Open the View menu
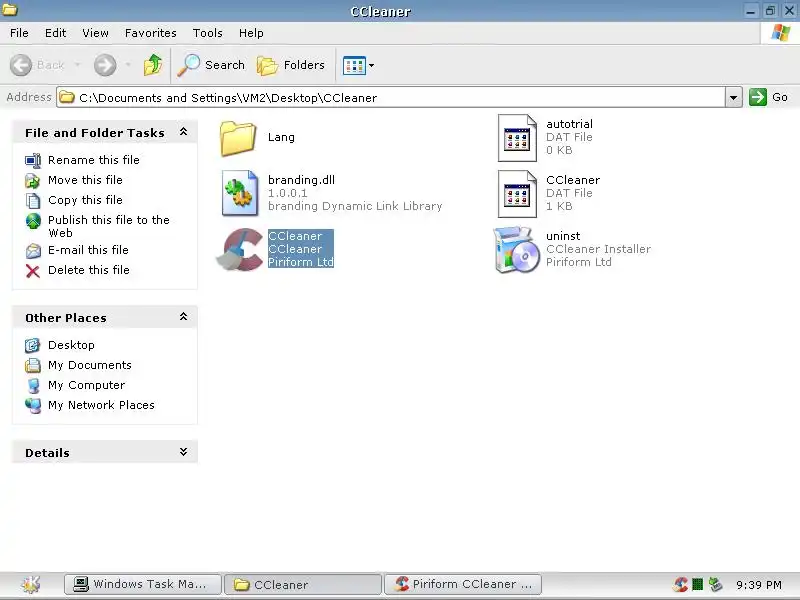This screenshot has height=600, width=800. 95,33
